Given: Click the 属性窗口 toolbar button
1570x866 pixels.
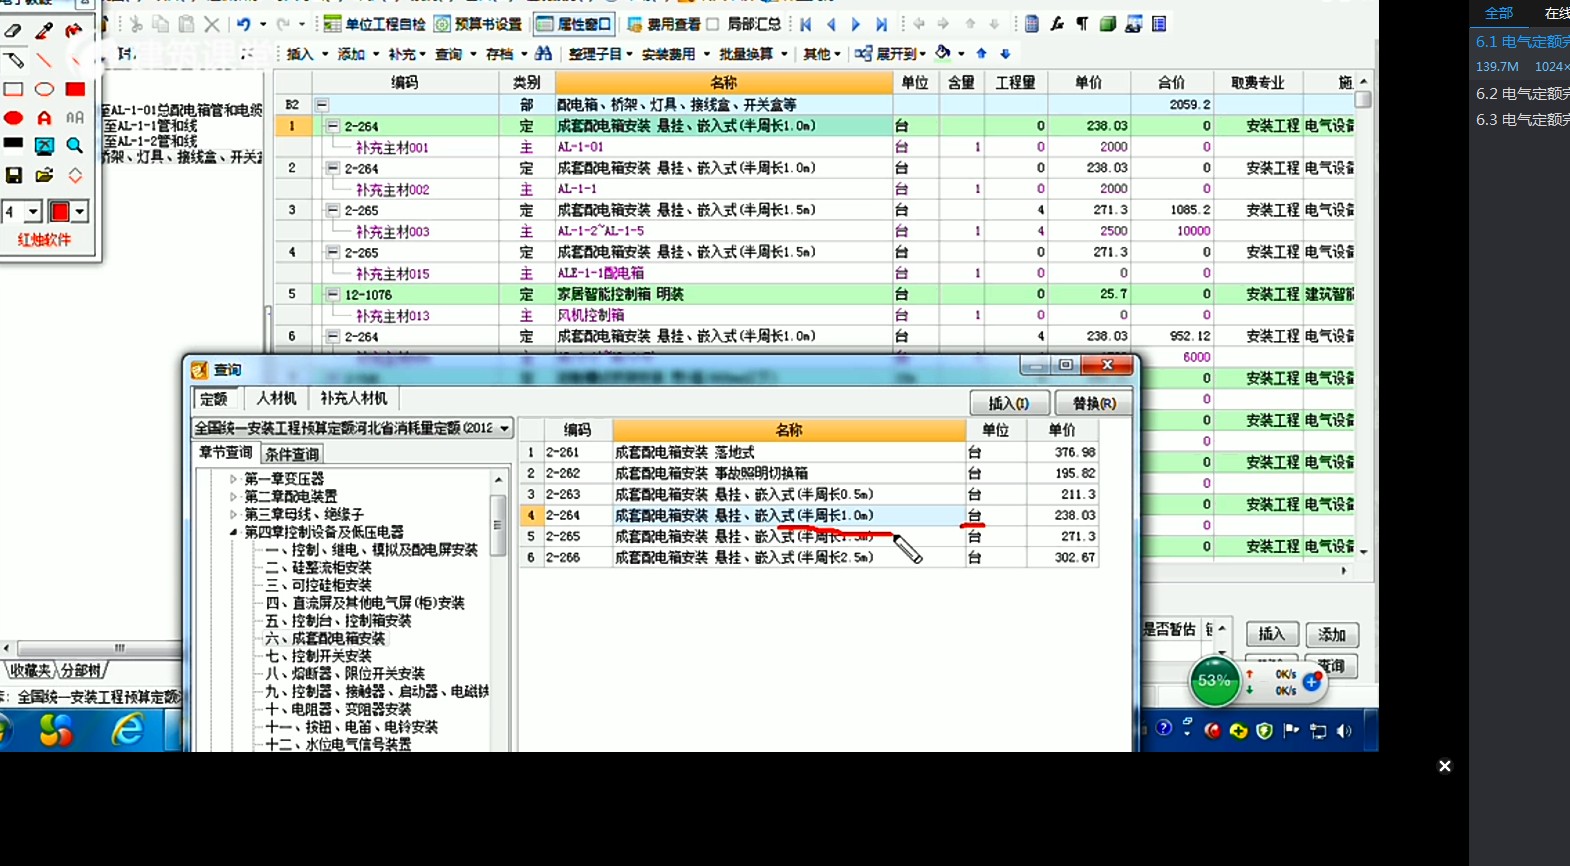Looking at the screenshot, I should point(574,24).
